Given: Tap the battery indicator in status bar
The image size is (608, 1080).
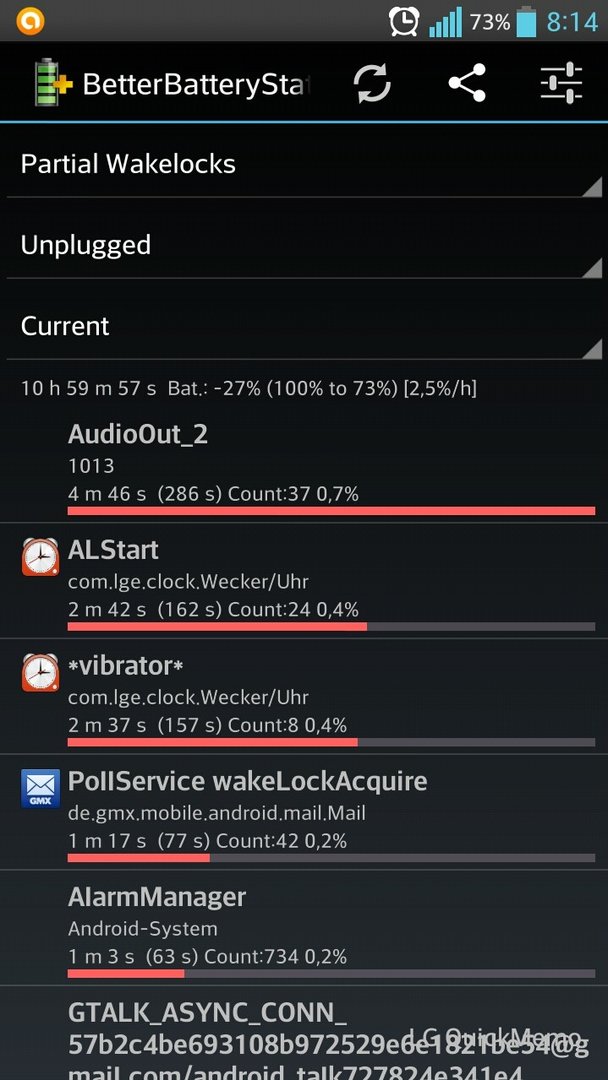Looking at the screenshot, I should (525, 21).
